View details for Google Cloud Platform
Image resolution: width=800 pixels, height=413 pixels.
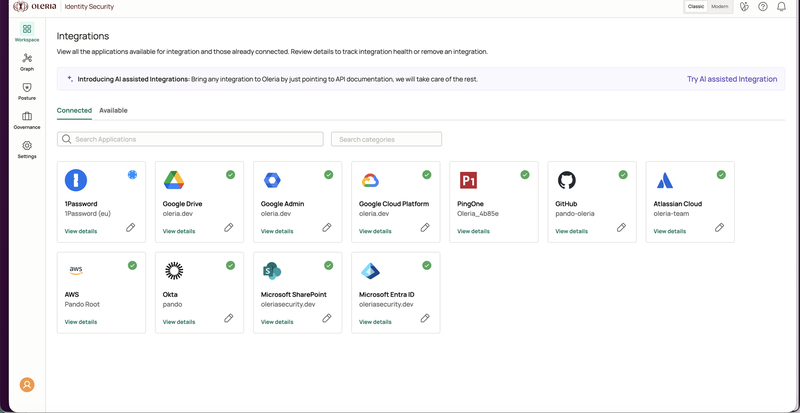pos(375,231)
